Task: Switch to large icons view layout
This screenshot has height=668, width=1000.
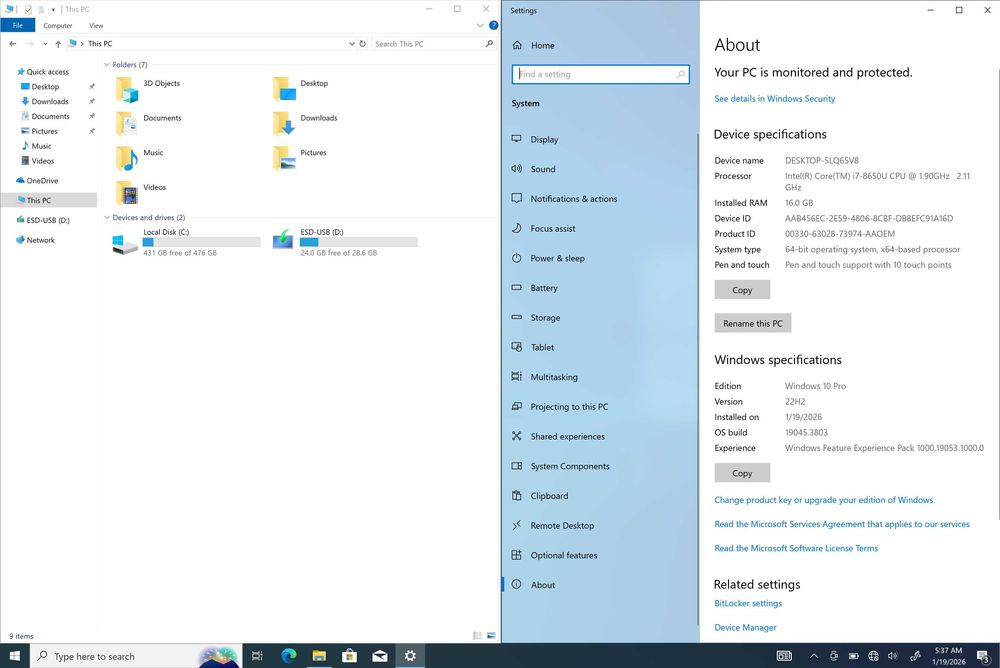Action: tap(491, 635)
